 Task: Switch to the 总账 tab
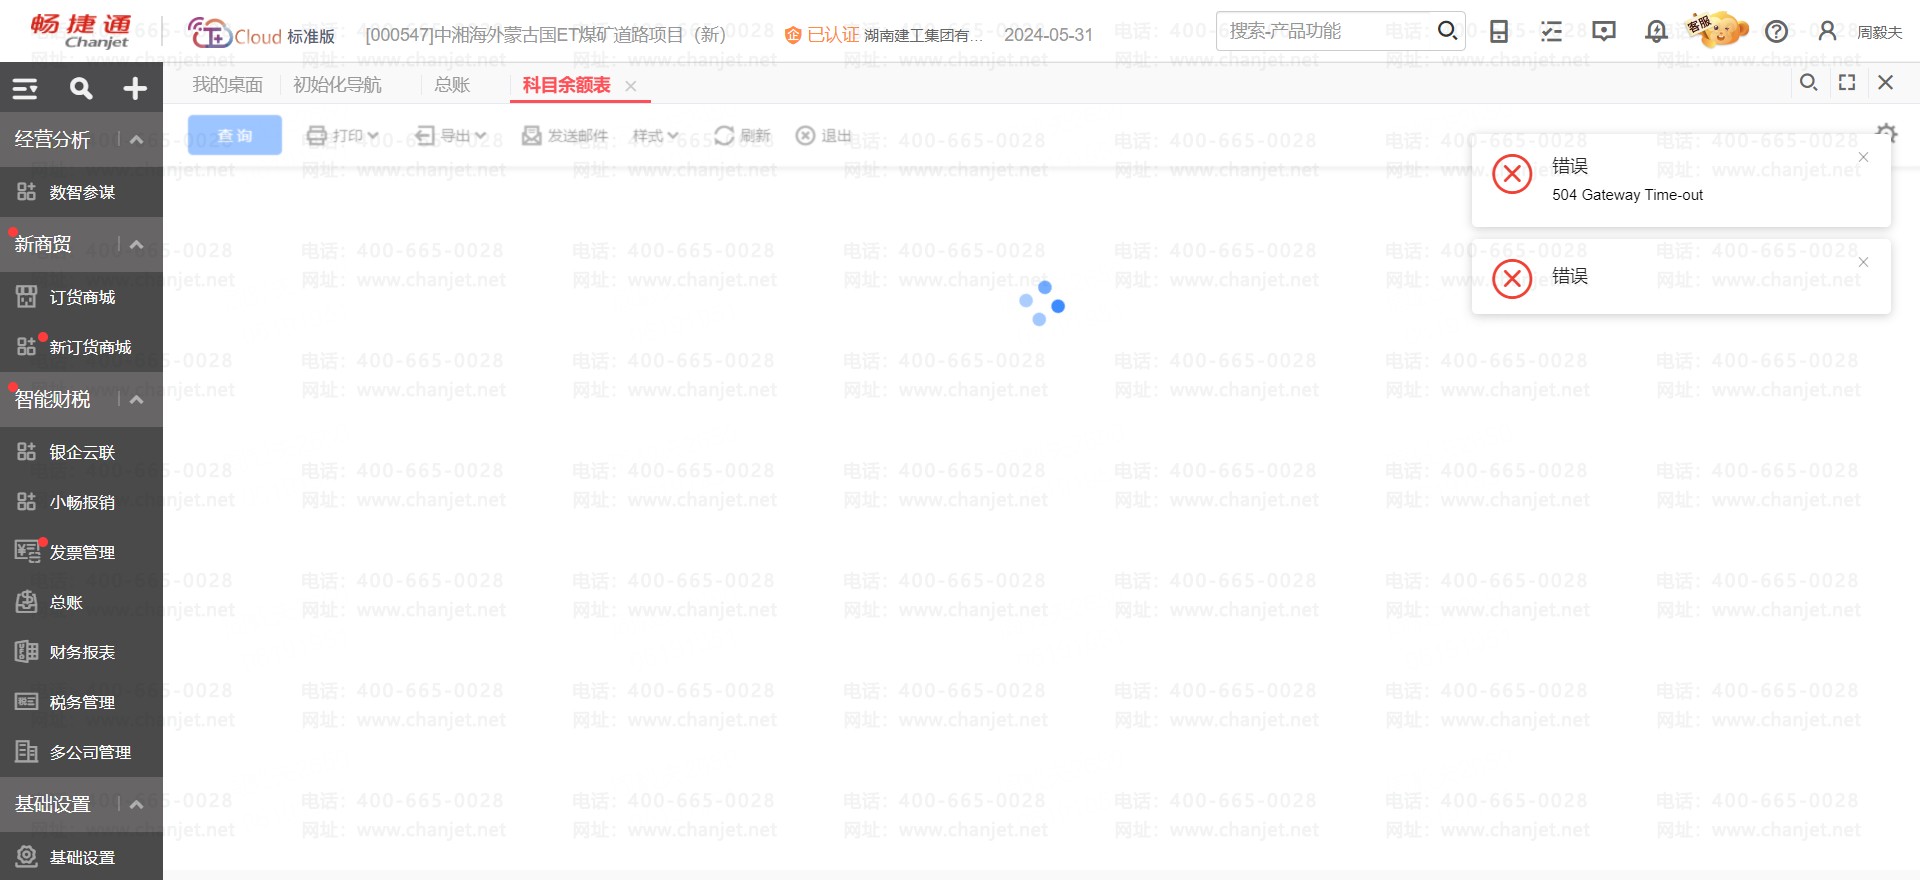(452, 85)
